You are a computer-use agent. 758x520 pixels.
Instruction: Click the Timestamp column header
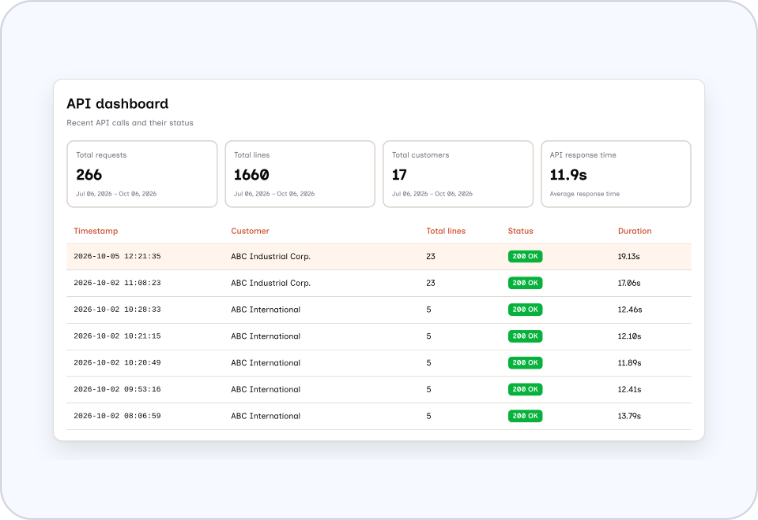click(96, 231)
